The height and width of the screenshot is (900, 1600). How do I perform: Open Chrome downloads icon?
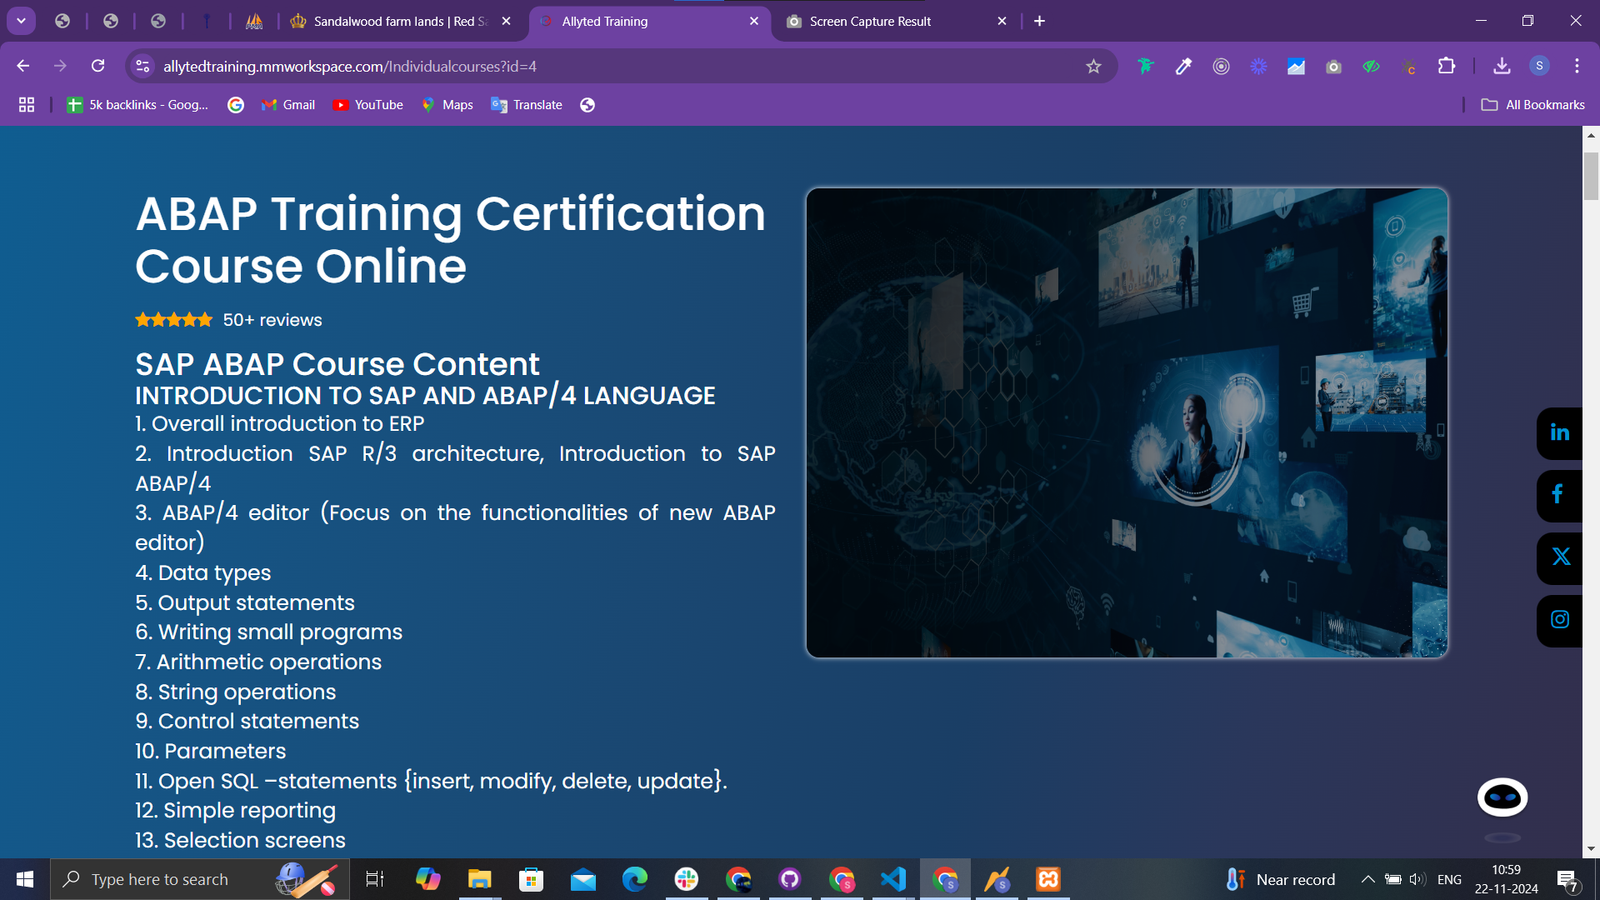pos(1501,66)
